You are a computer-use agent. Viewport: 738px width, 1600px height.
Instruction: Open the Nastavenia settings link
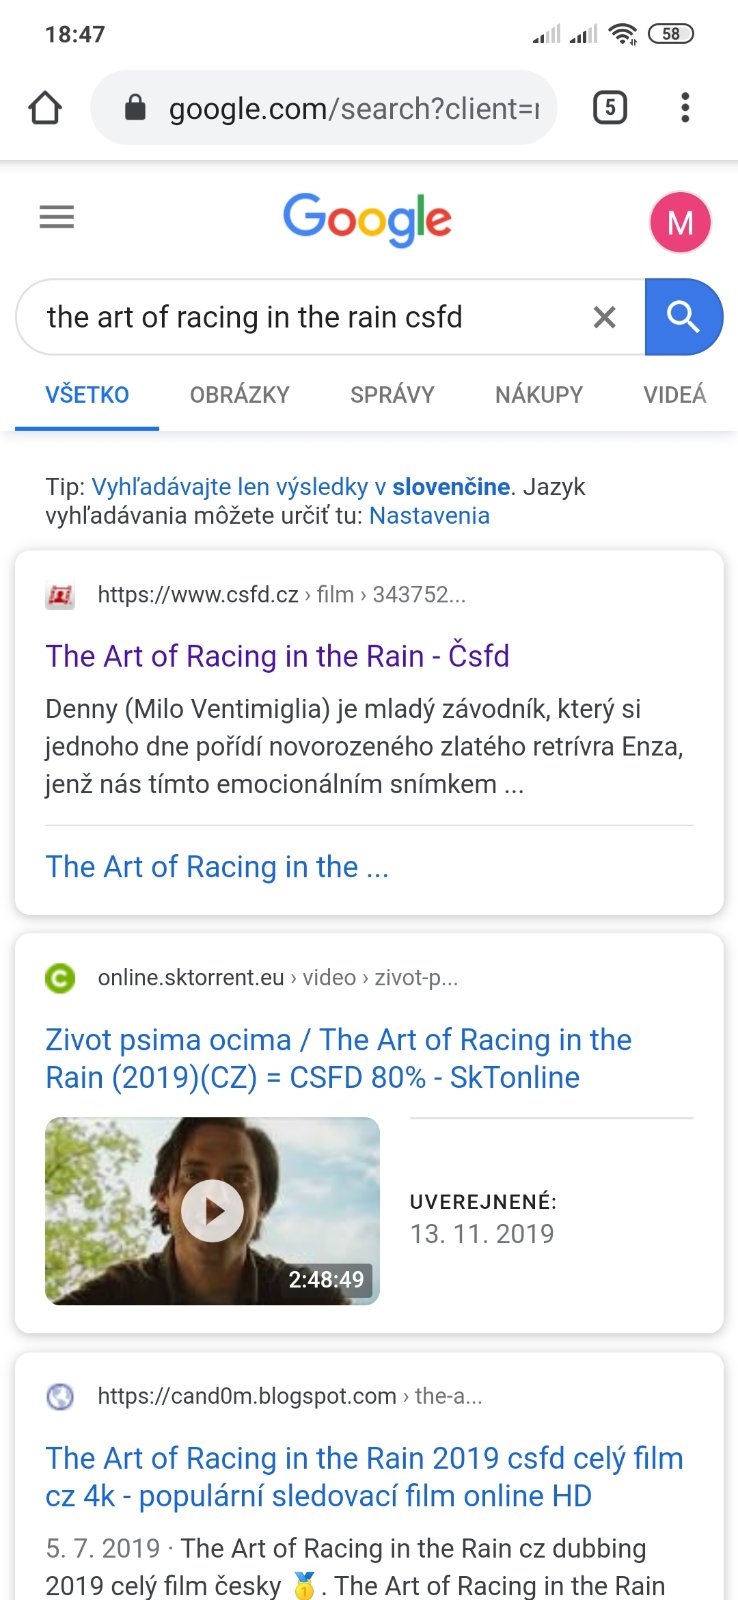(x=429, y=516)
